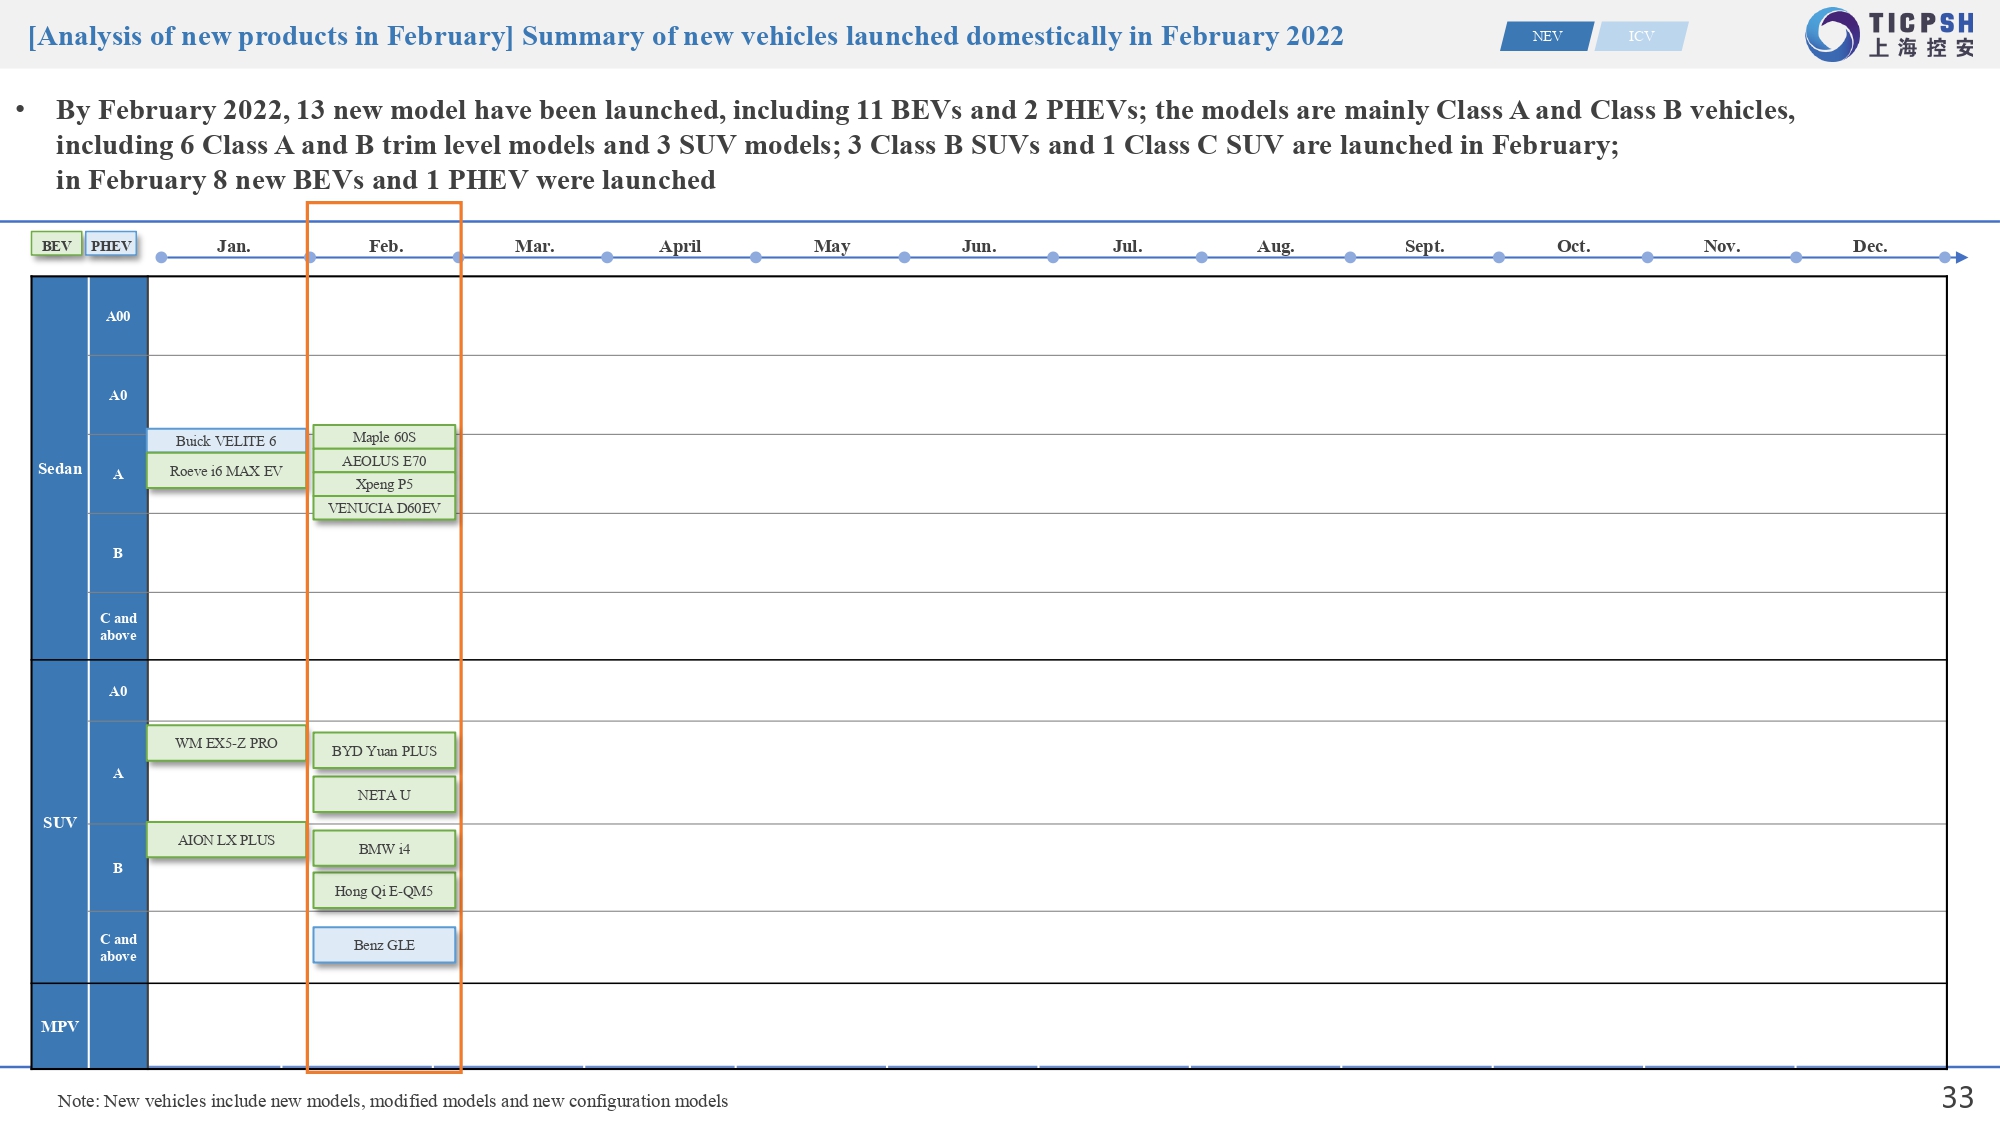Click the TICPSH logo icon
Image resolution: width=2000 pixels, height=1125 pixels.
pos(1832,34)
